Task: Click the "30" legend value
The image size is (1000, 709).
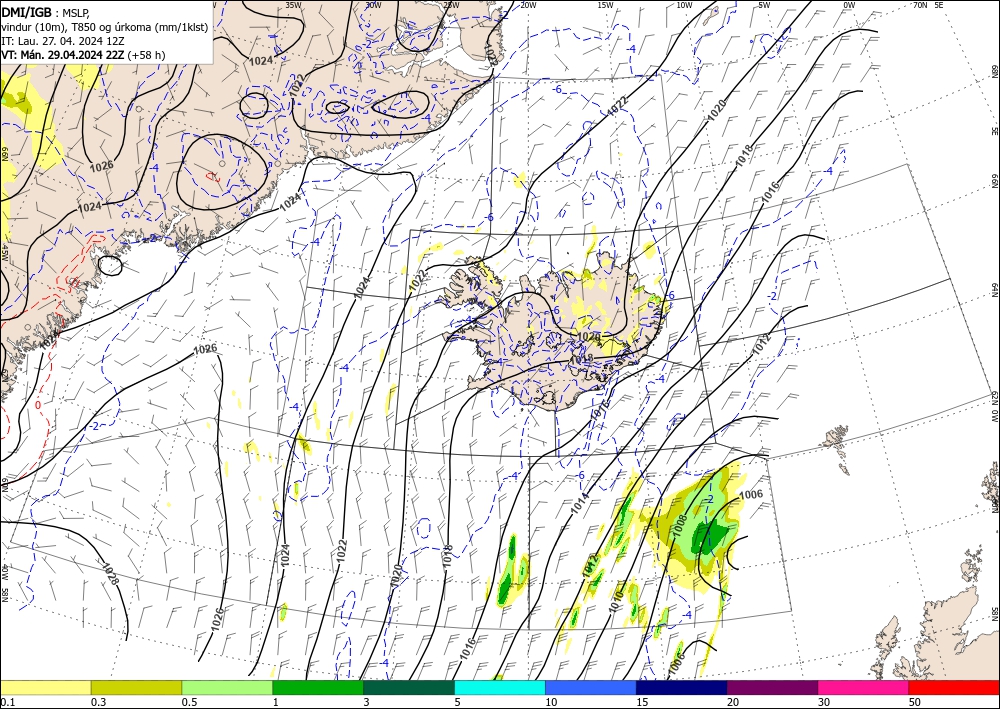Action: [824, 702]
